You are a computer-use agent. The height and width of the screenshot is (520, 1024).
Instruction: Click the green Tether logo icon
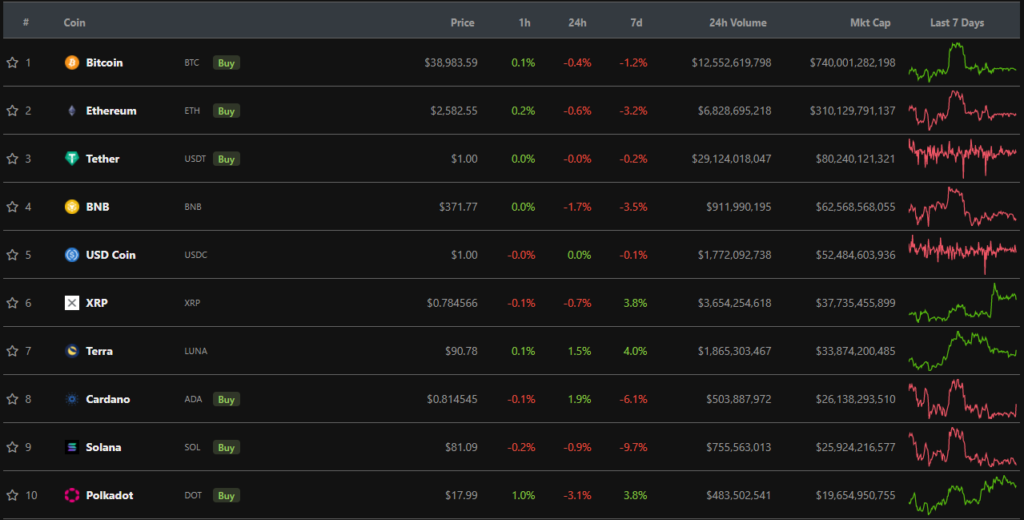pyautogui.click(x=72, y=159)
